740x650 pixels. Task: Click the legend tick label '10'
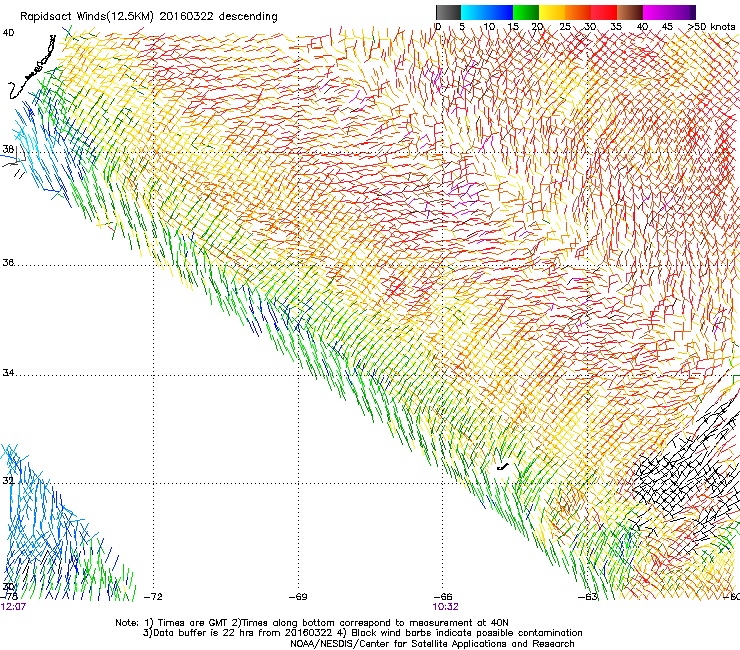click(489, 26)
